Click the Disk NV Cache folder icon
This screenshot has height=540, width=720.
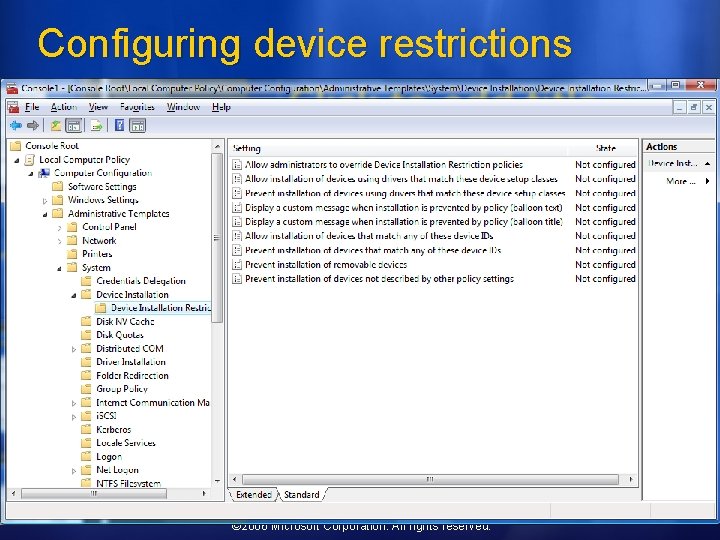tap(86, 321)
